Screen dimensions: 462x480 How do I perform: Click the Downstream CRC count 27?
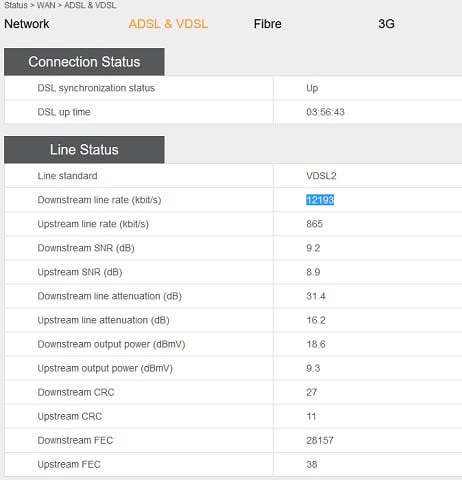[x=312, y=392]
